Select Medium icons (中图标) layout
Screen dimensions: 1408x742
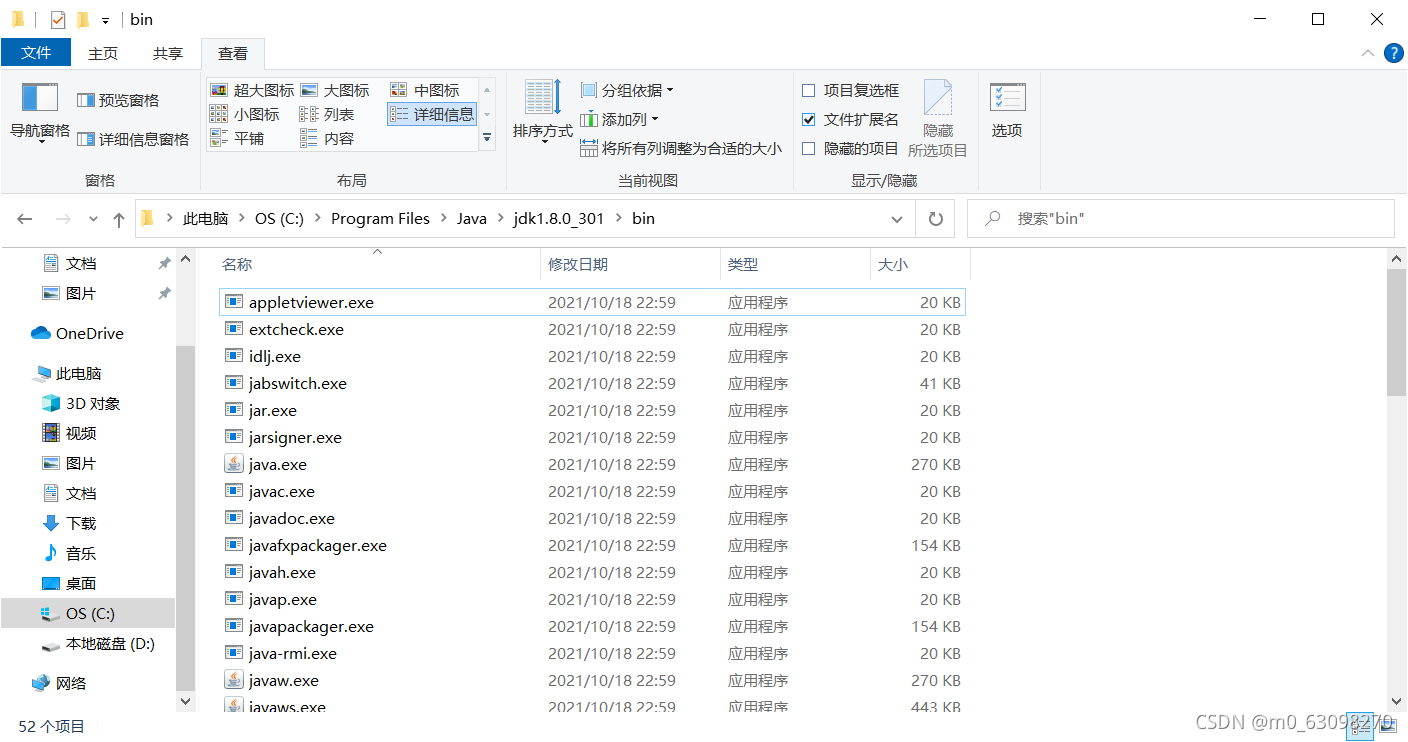425,90
